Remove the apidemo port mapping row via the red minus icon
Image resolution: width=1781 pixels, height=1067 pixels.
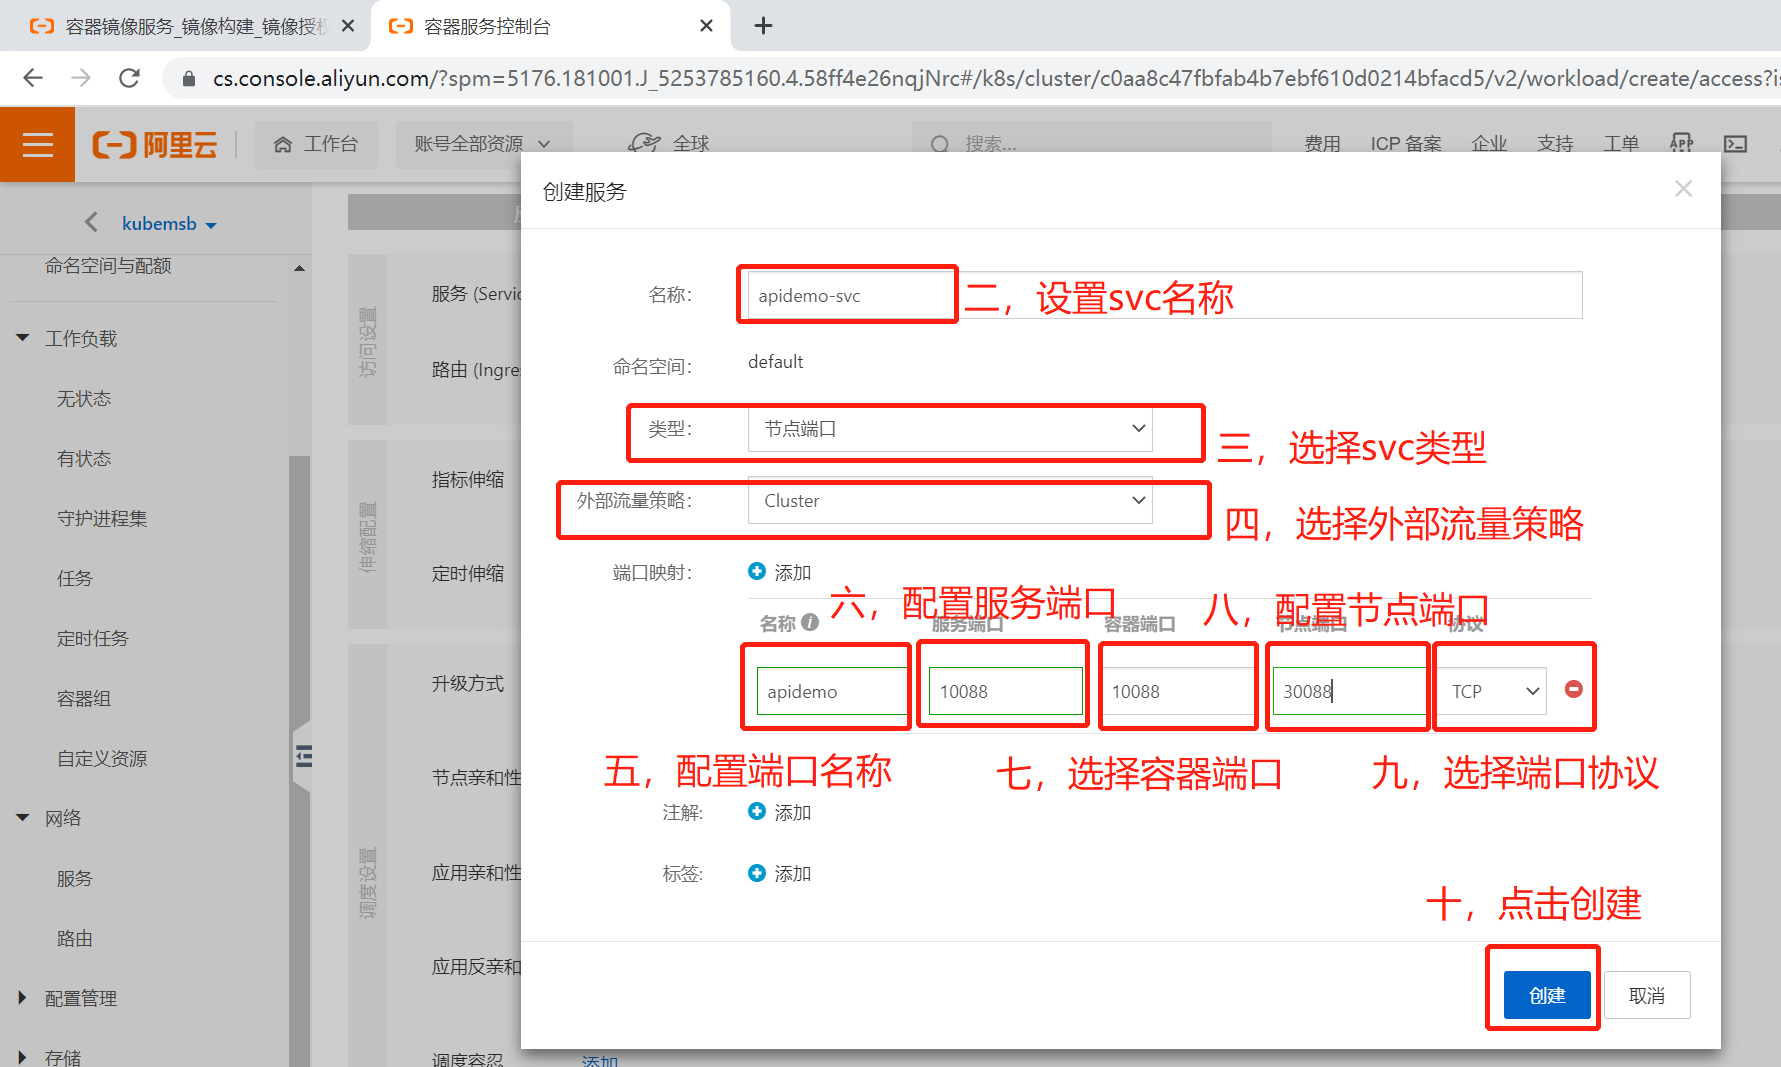1573,689
